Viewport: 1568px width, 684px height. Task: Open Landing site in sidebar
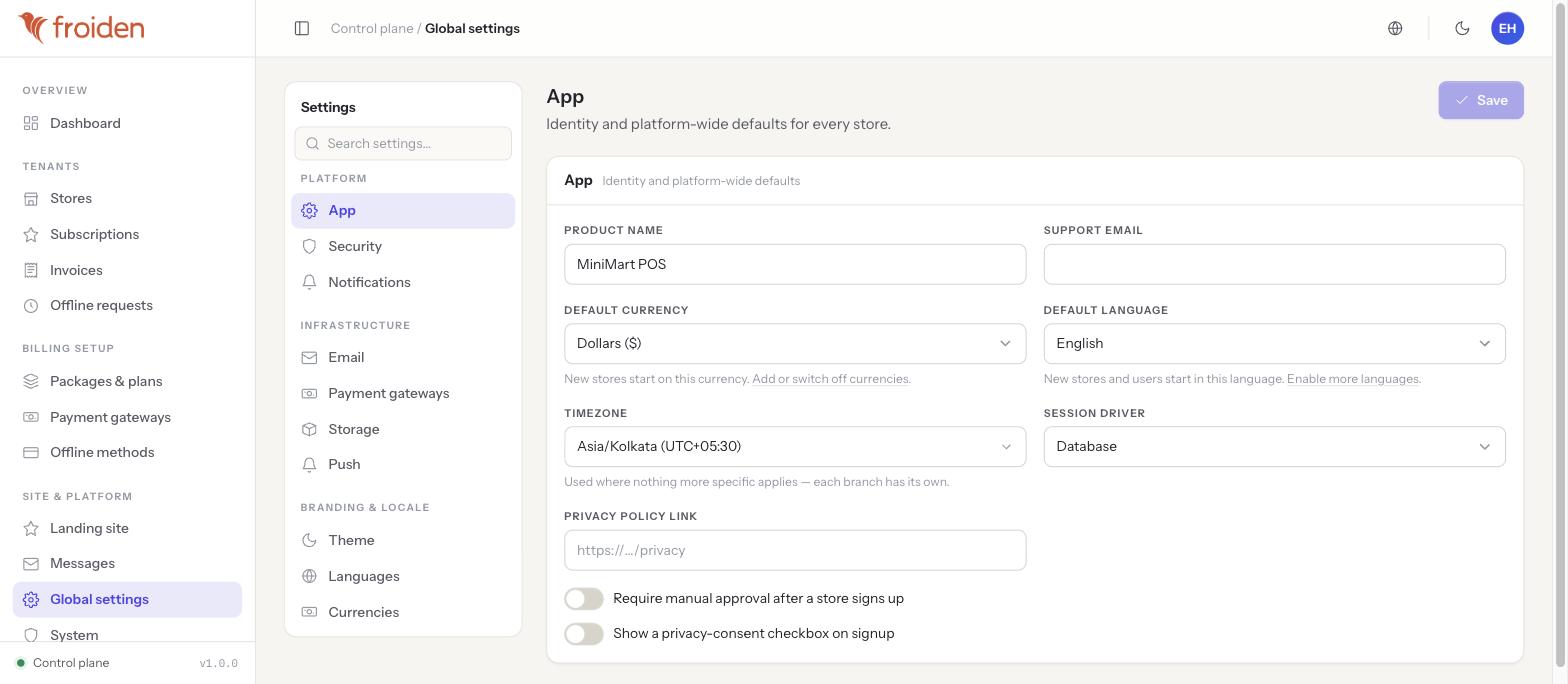point(127,528)
